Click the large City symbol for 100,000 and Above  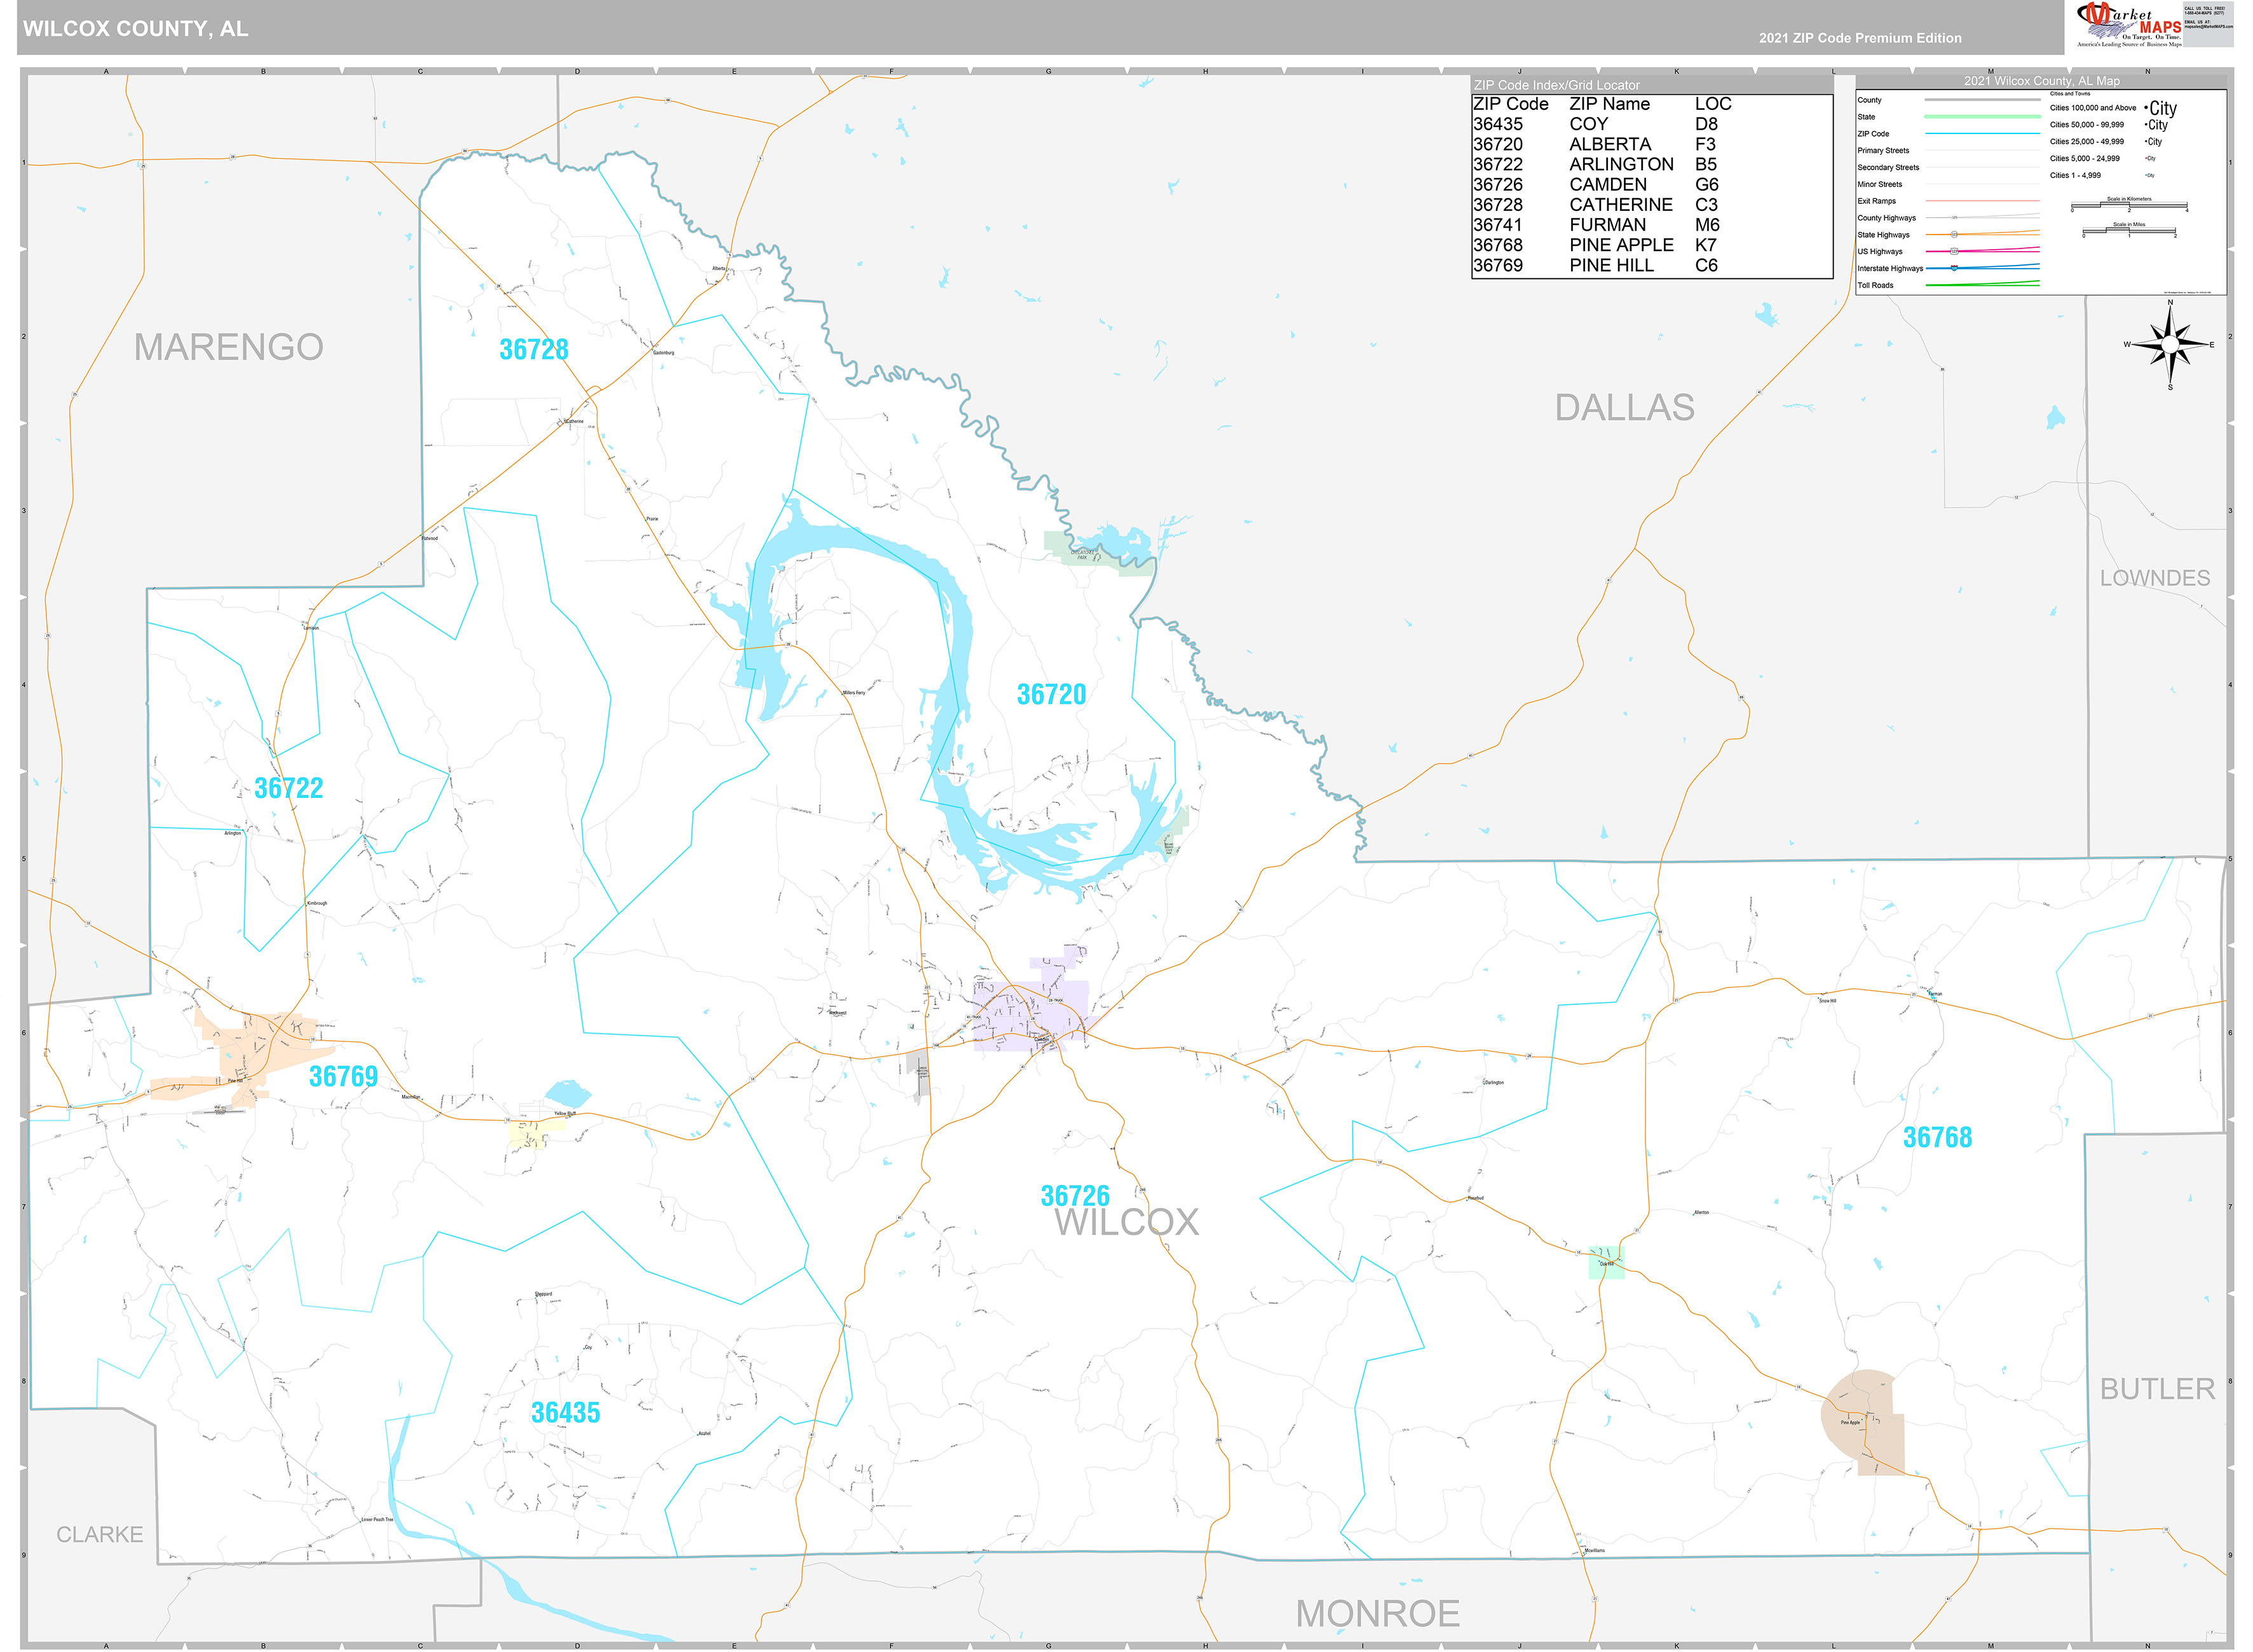coord(2161,108)
